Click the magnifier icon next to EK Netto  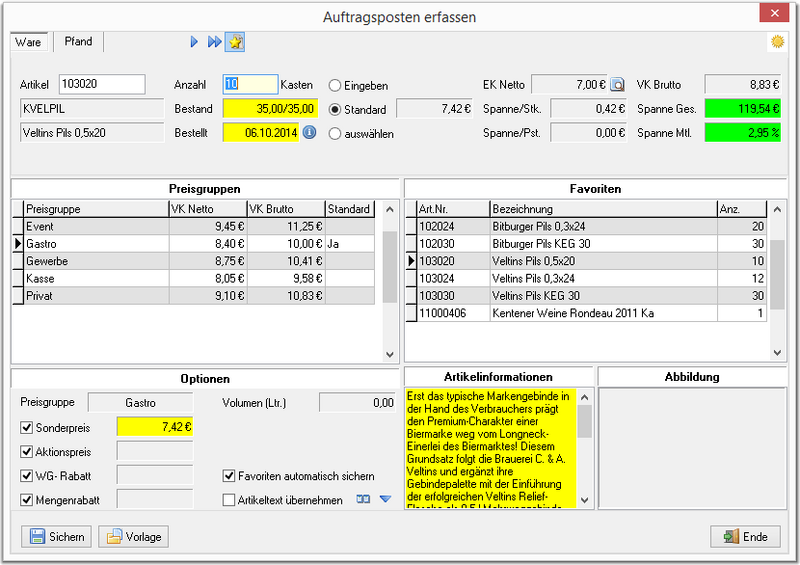pos(617,85)
